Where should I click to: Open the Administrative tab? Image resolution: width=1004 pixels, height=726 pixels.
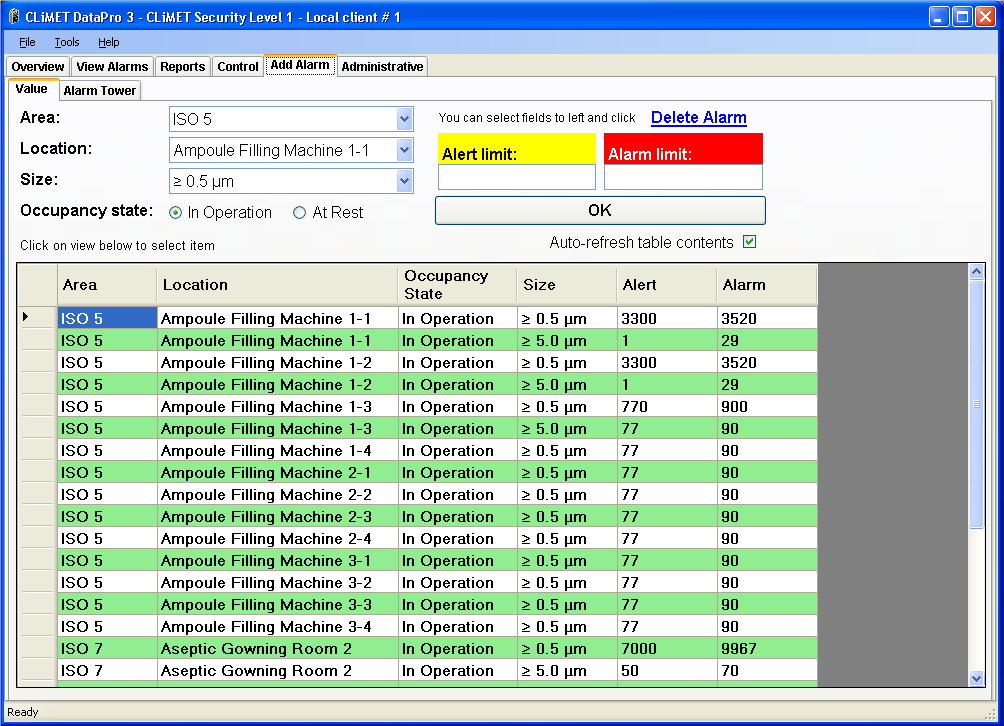(x=382, y=67)
